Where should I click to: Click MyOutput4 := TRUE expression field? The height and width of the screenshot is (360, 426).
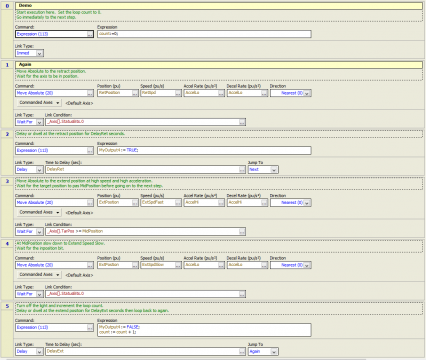tap(204, 151)
